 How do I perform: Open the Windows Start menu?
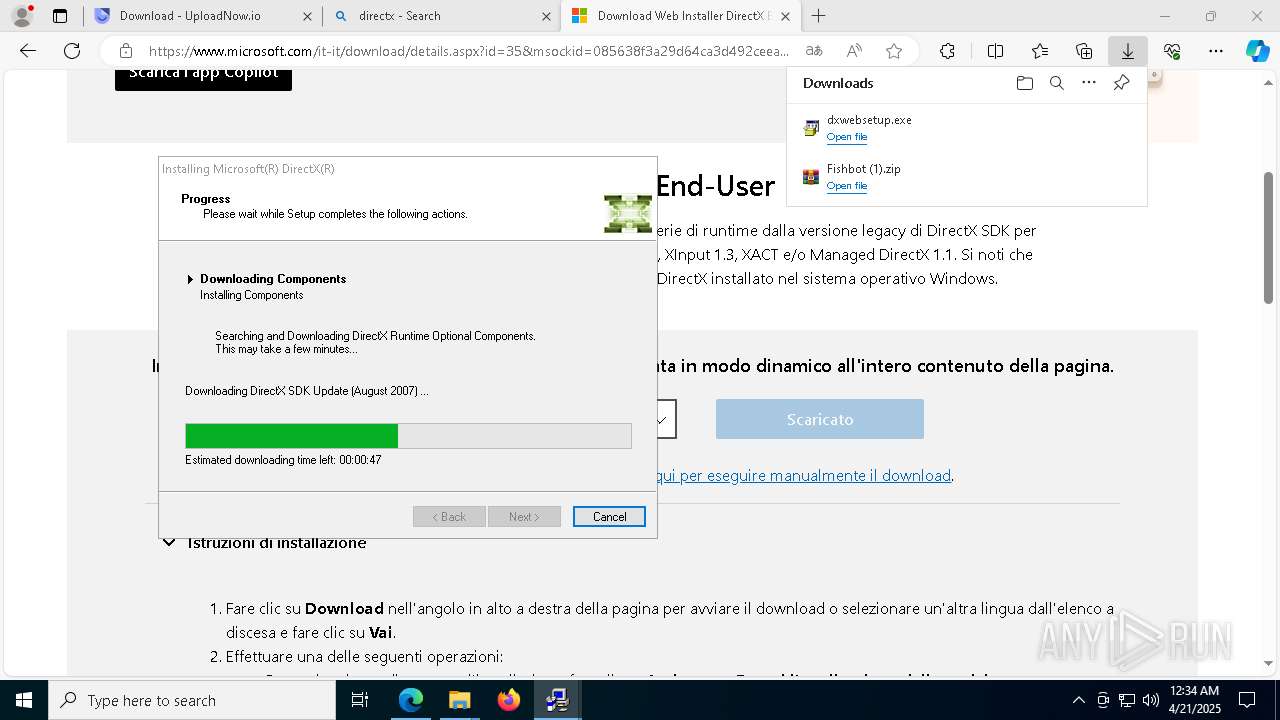(x=24, y=700)
